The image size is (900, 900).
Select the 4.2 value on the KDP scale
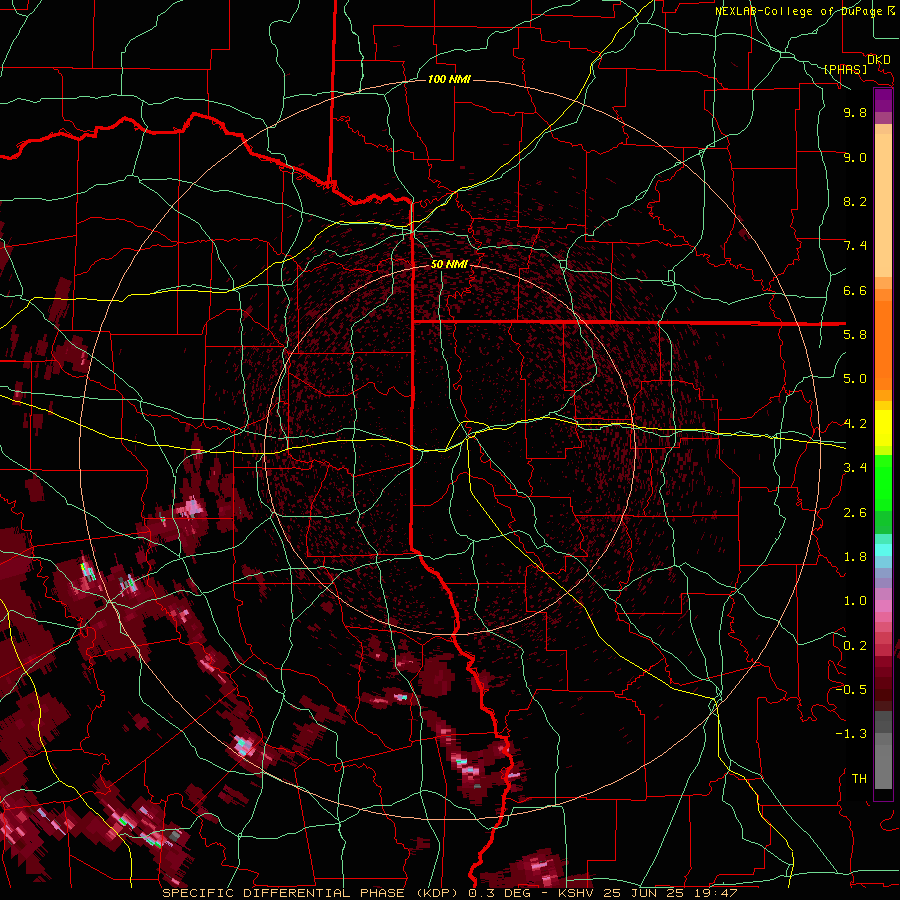[855, 424]
